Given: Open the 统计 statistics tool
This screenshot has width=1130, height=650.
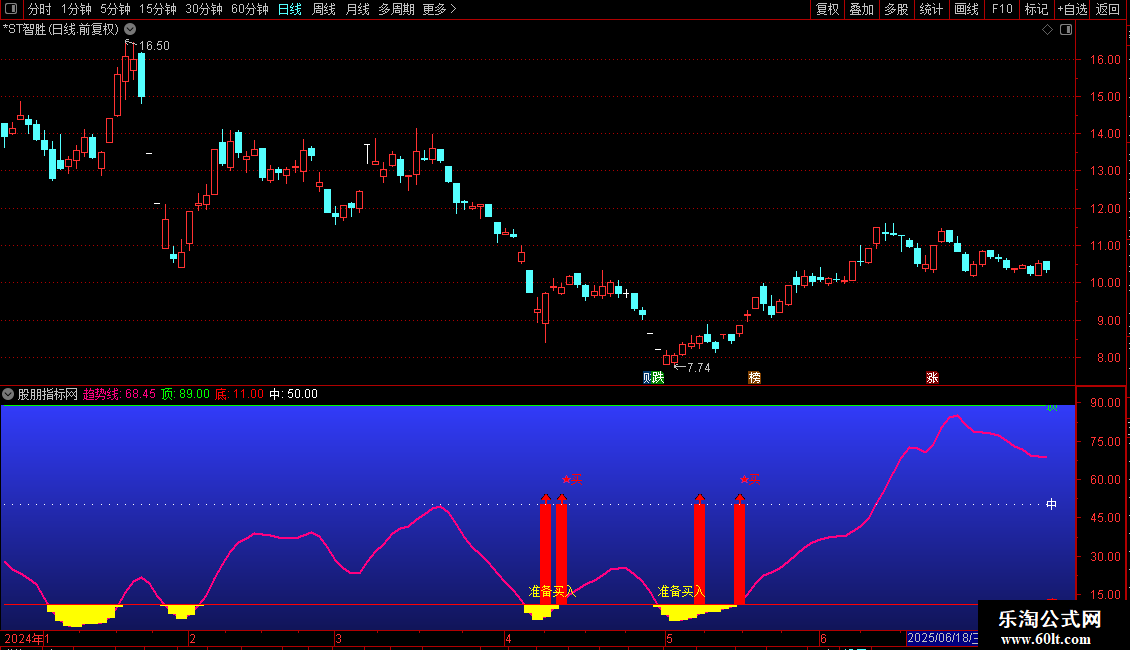Looking at the screenshot, I should [930, 9].
